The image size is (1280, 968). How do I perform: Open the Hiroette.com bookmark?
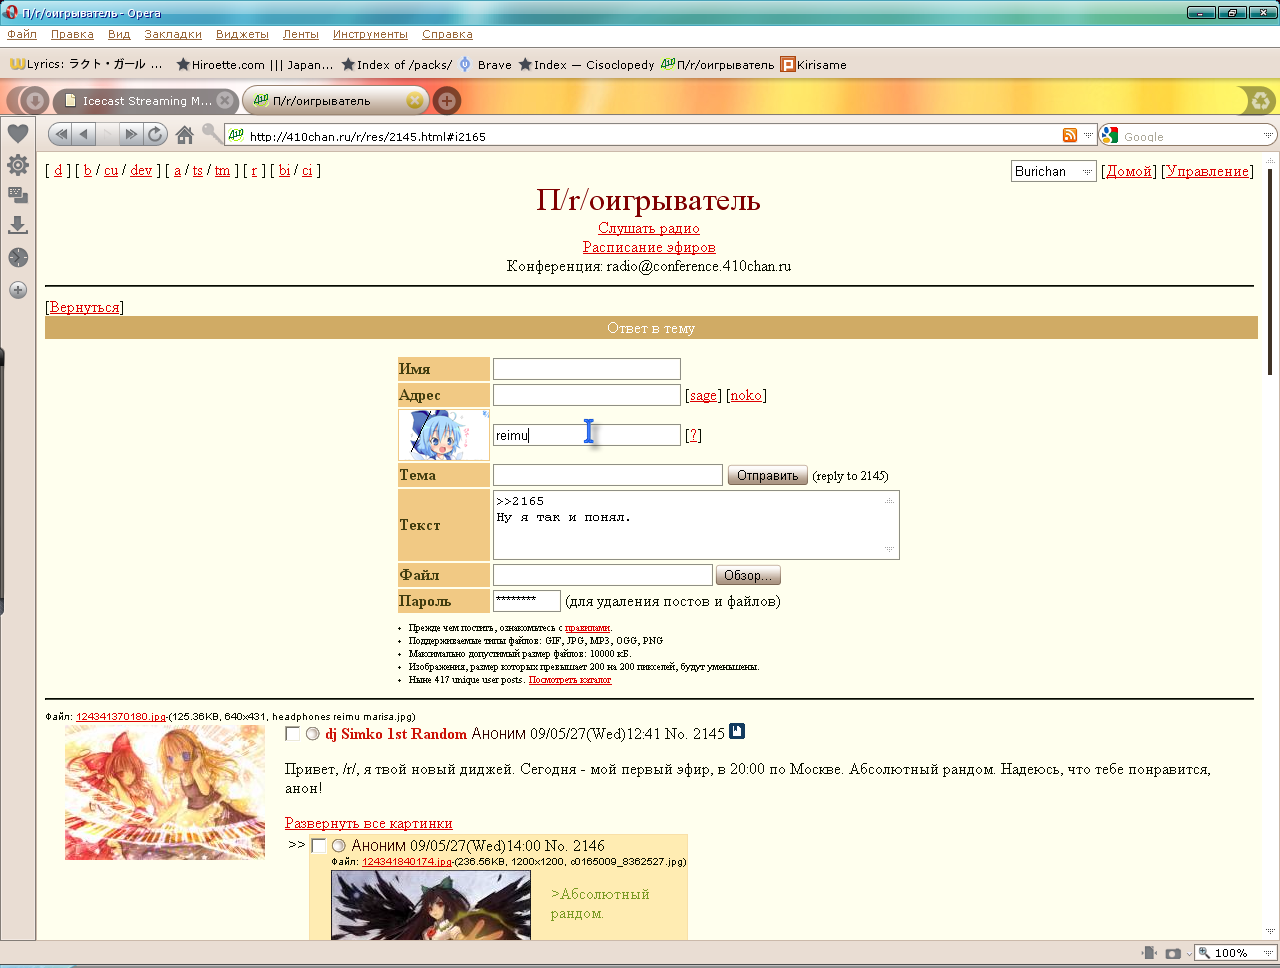coord(254,64)
